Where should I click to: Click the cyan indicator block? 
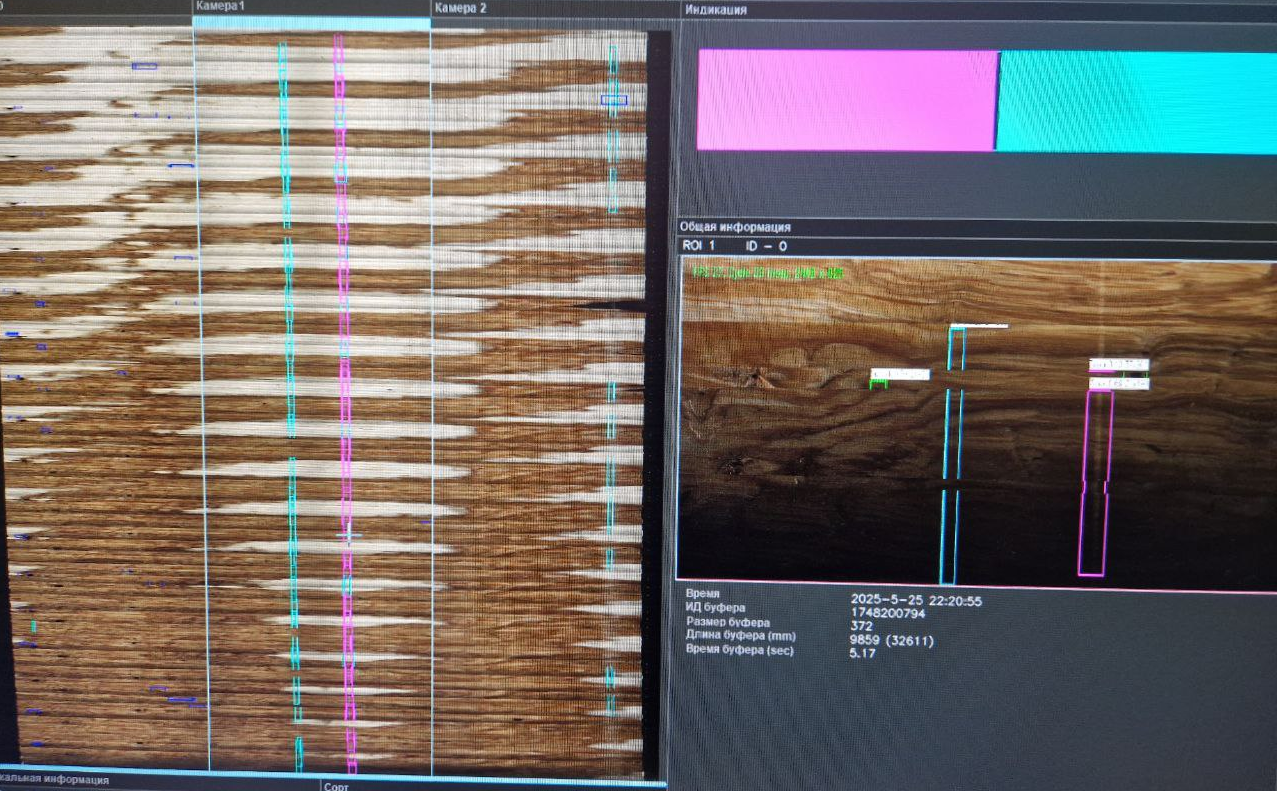tap(1136, 102)
